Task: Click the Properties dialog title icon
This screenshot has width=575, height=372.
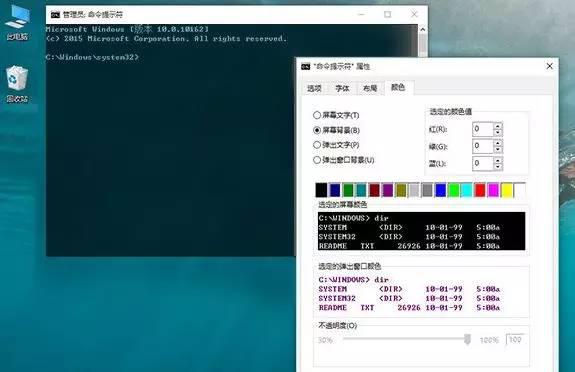Action: [x=305, y=66]
